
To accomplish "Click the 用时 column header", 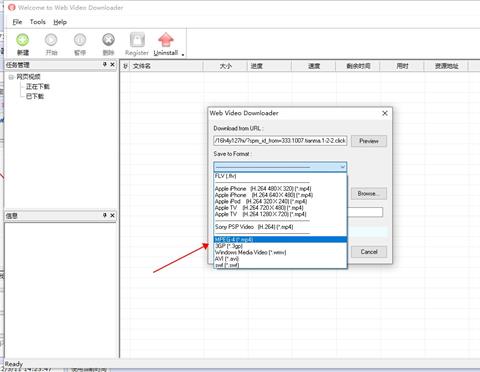I will tap(402, 66).
